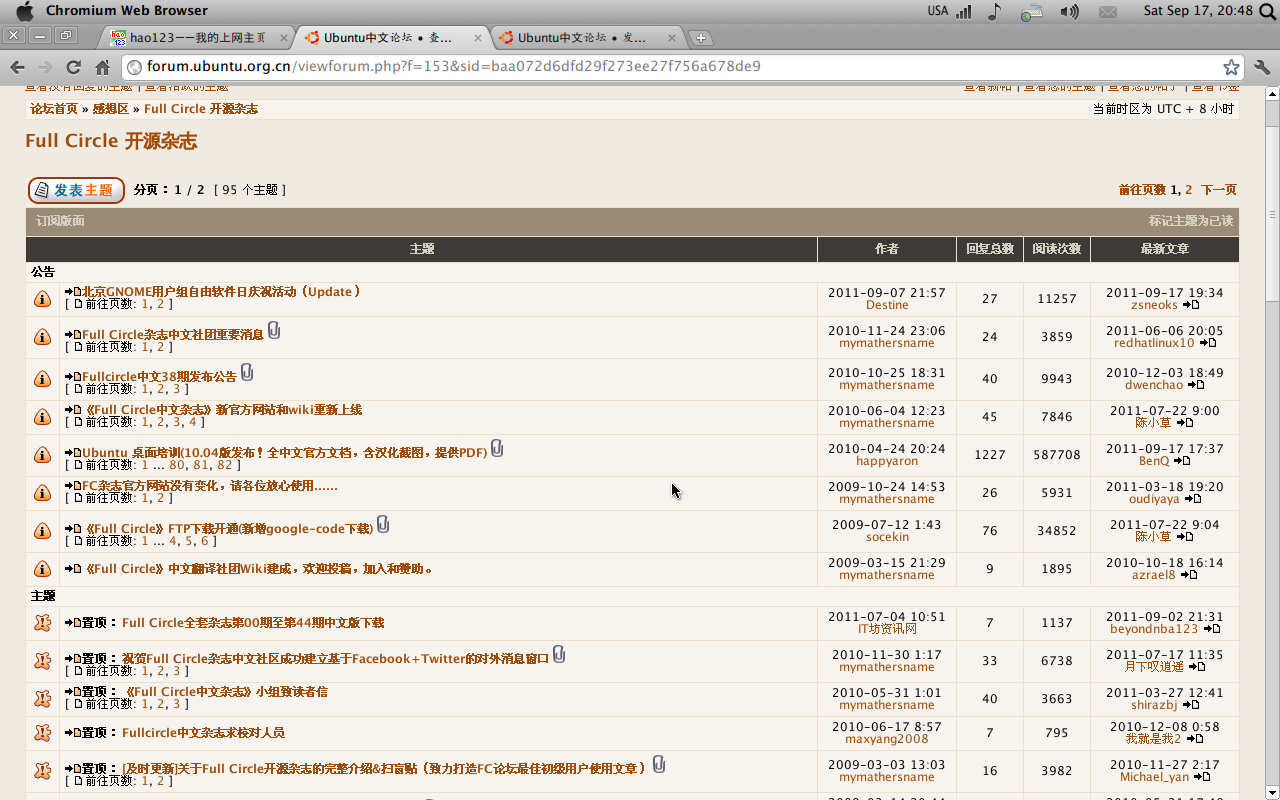
Task: Open last post icon next to beyondnba123
Action: (x=1212, y=629)
